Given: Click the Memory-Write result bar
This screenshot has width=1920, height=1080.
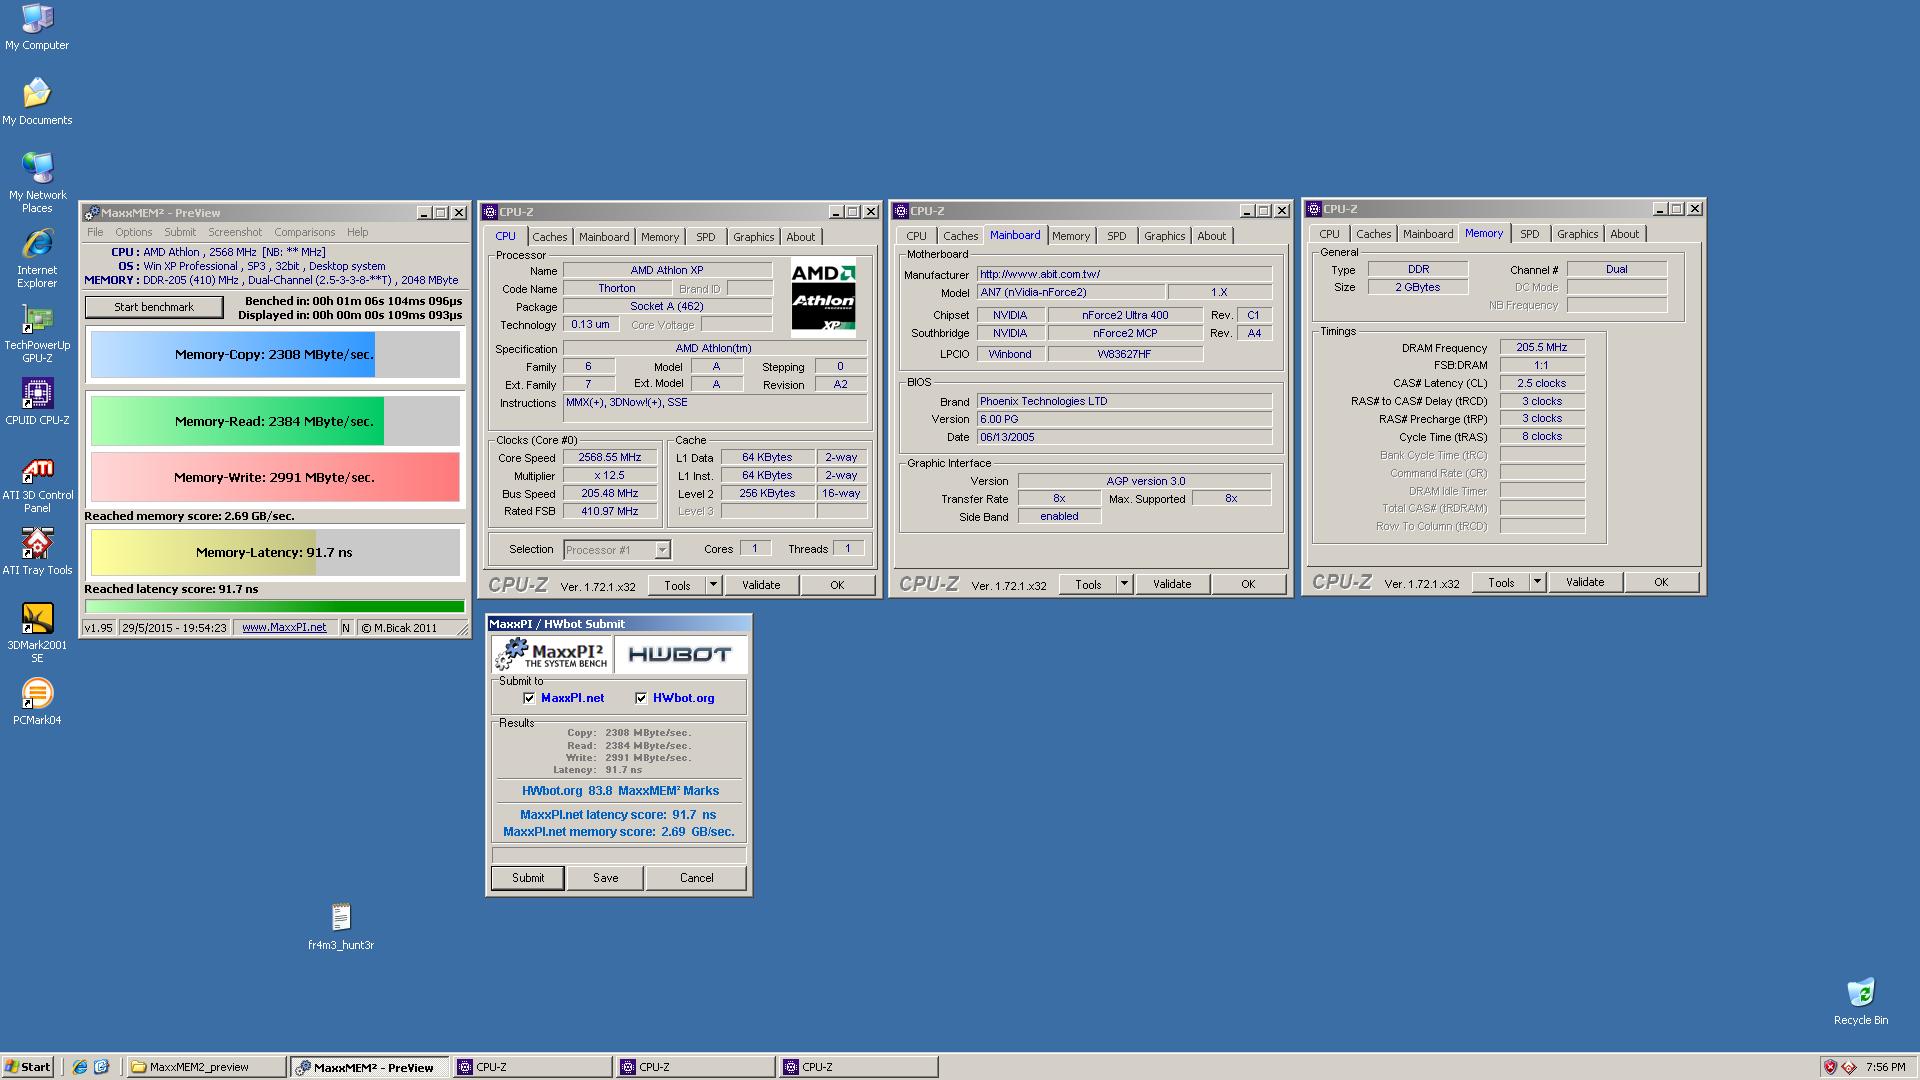Looking at the screenshot, I should [x=275, y=477].
